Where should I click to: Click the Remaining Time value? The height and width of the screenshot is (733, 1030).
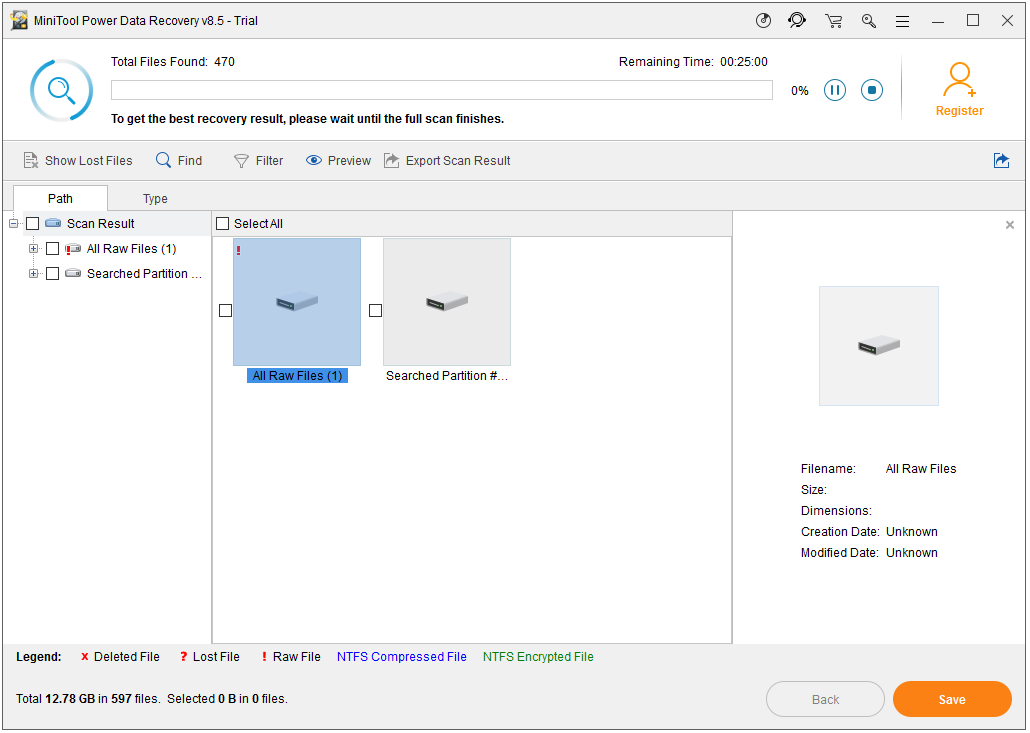pyautogui.click(x=744, y=62)
